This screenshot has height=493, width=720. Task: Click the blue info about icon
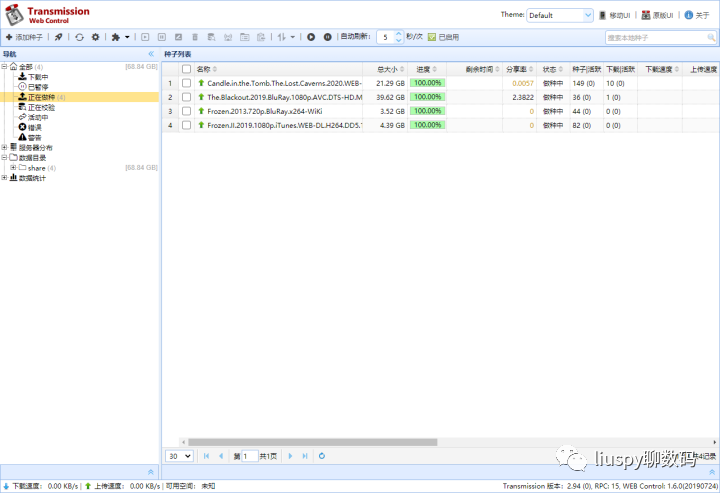[x=688, y=15]
